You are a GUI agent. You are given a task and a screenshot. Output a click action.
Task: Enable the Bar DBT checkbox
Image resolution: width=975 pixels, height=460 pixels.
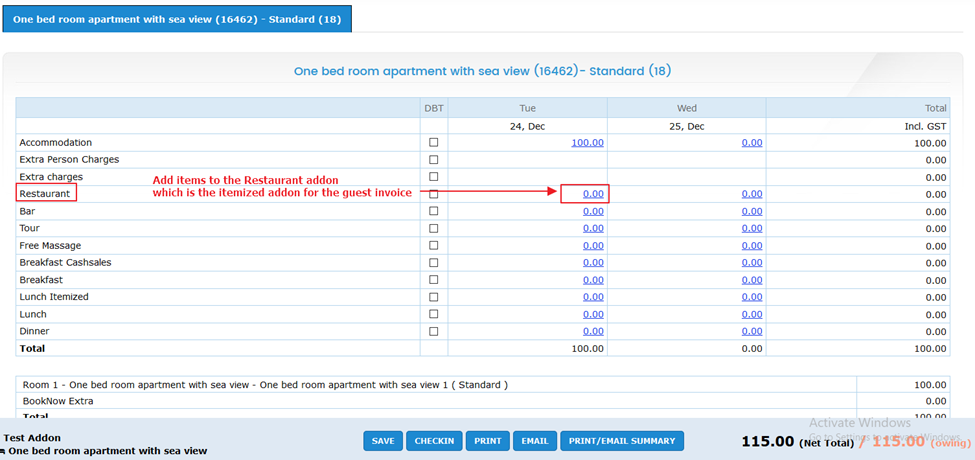pyautogui.click(x=433, y=211)
